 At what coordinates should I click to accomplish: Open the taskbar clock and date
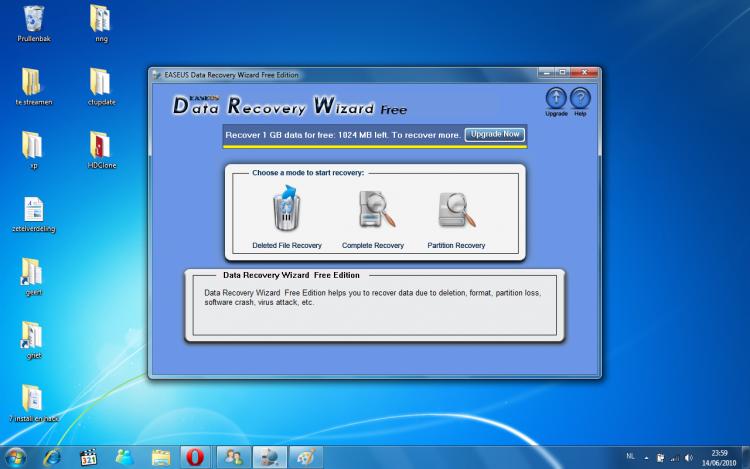(x=720, y=456)
